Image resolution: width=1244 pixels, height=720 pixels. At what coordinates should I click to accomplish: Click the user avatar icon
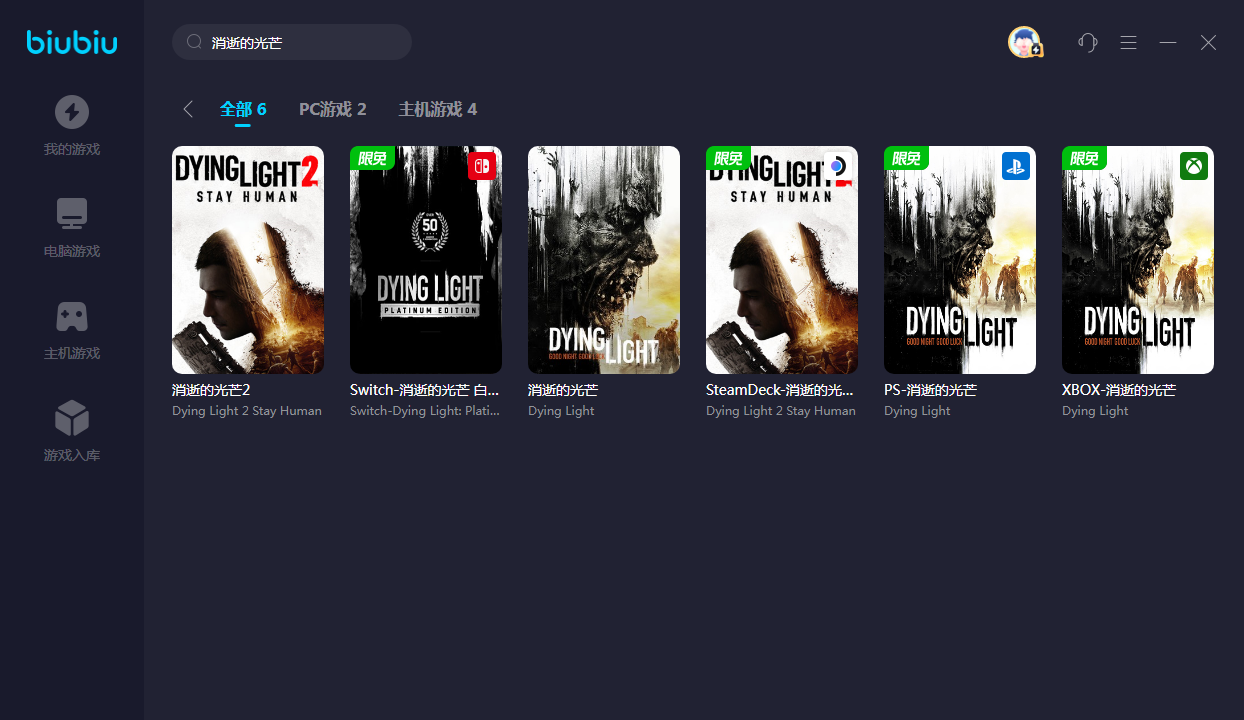point(1024,42)
